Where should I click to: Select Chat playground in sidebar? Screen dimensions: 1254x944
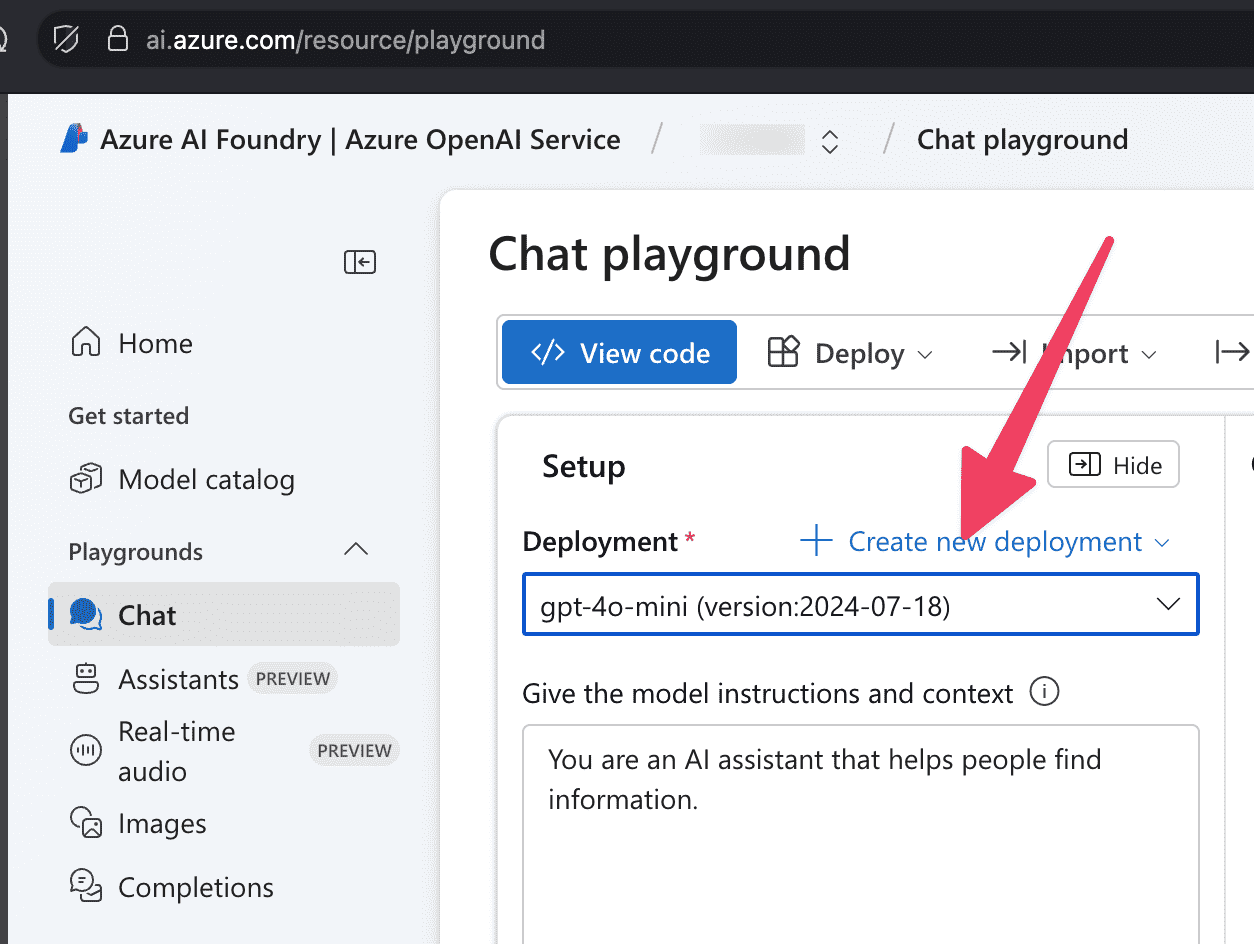[224, 614]
